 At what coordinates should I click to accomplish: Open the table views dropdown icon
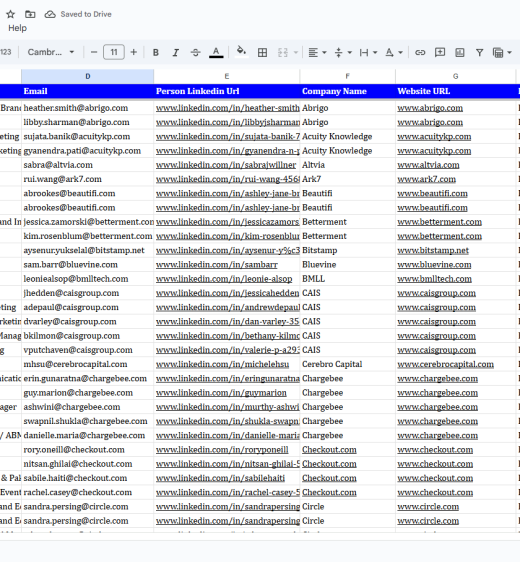click(502, 53)
